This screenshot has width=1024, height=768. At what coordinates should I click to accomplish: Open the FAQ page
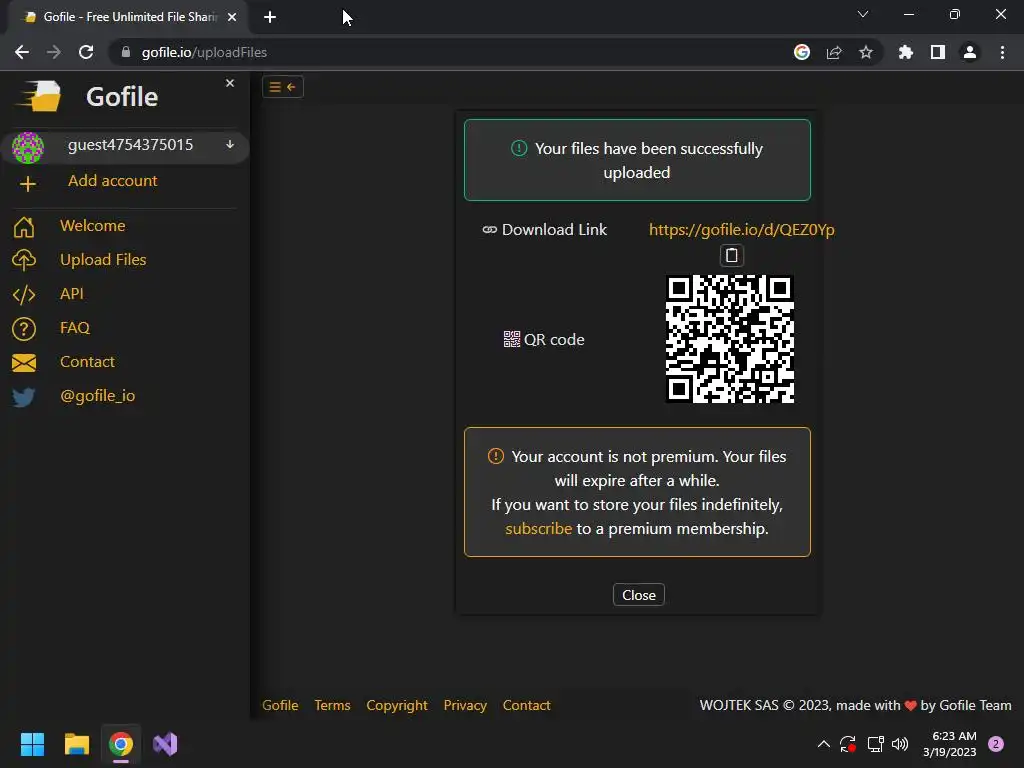[74, 327]
